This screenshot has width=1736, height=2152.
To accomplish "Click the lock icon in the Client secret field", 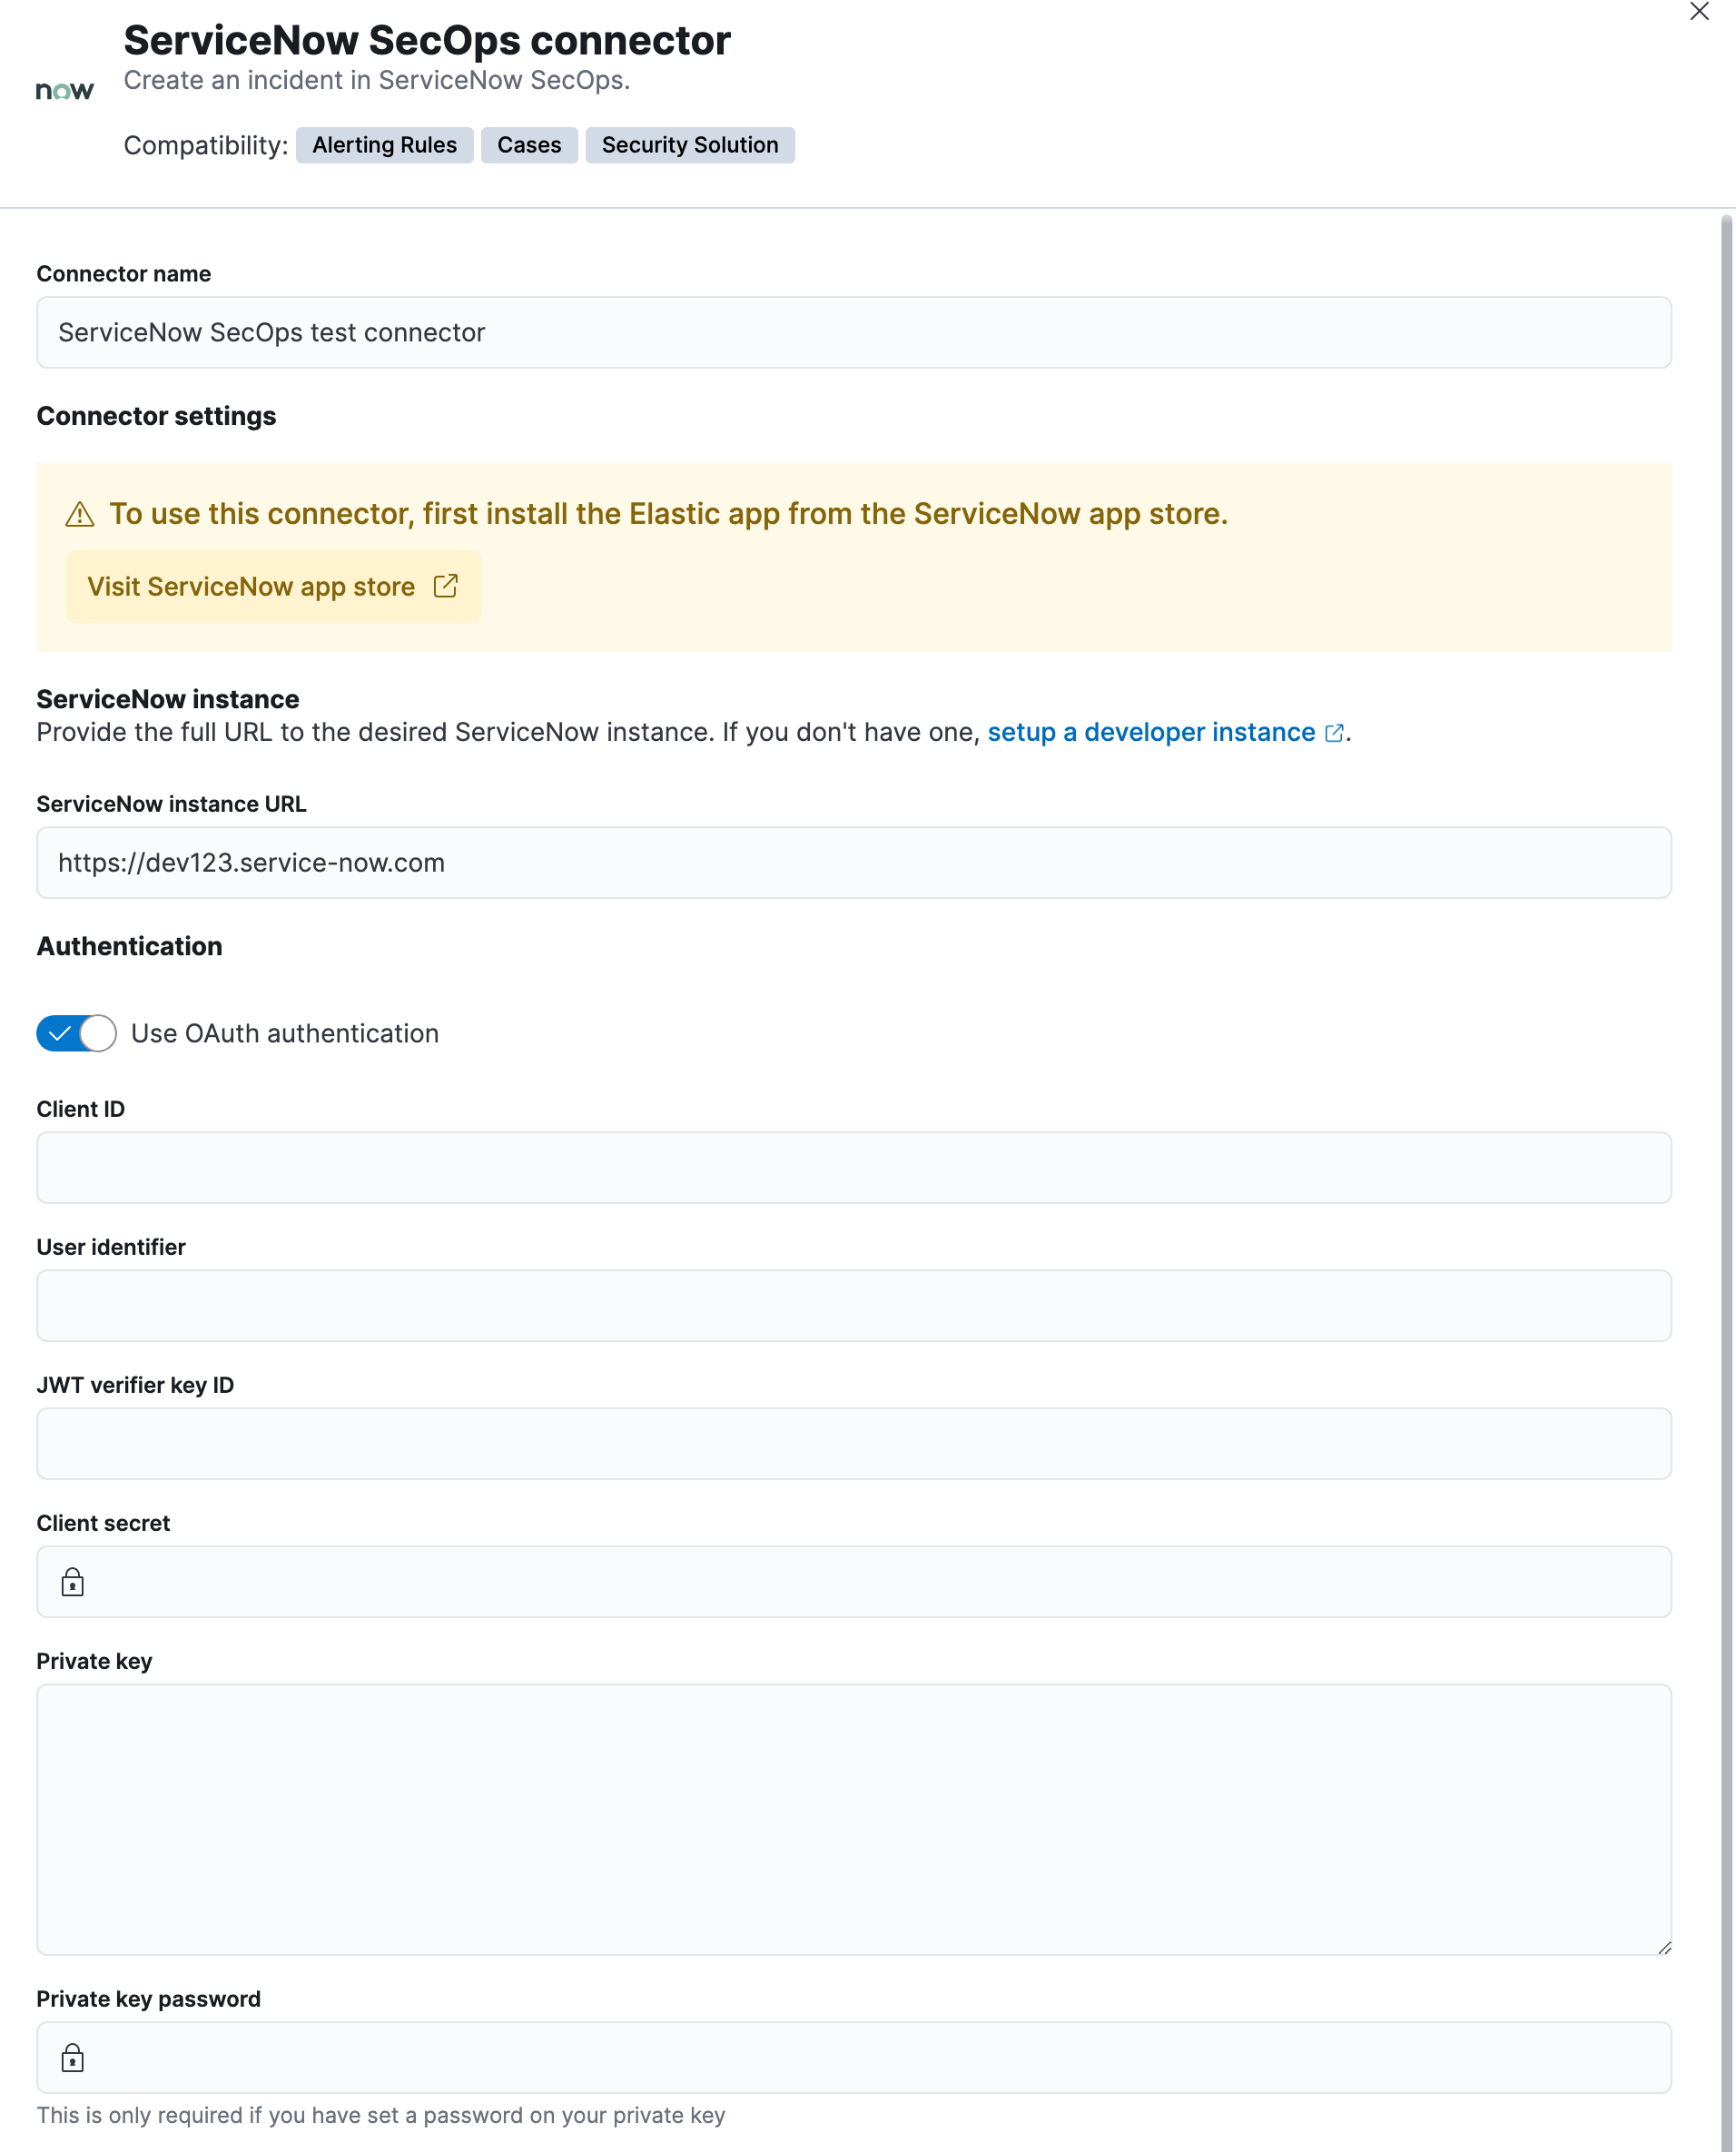I will [x=72, y=1581].
